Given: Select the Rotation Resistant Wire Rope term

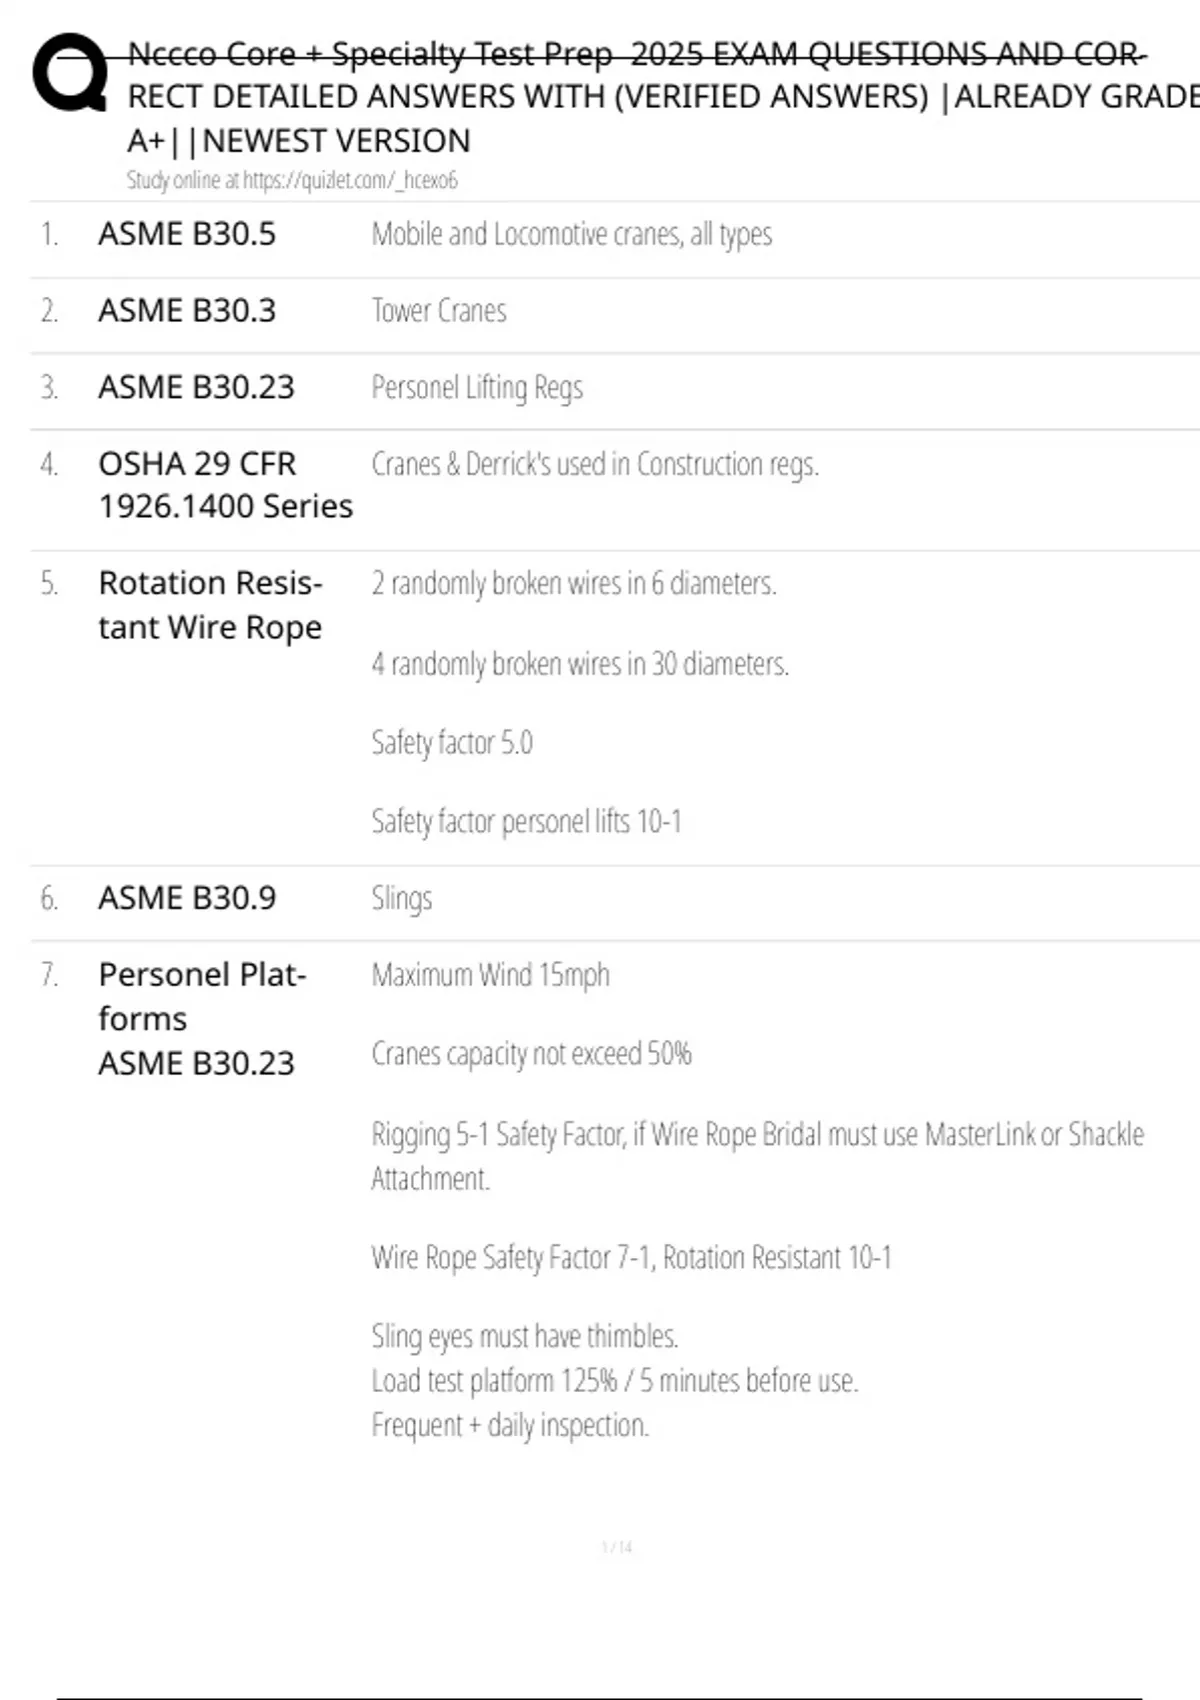Looking at the screenshot, I should click(x=210, y=605).
